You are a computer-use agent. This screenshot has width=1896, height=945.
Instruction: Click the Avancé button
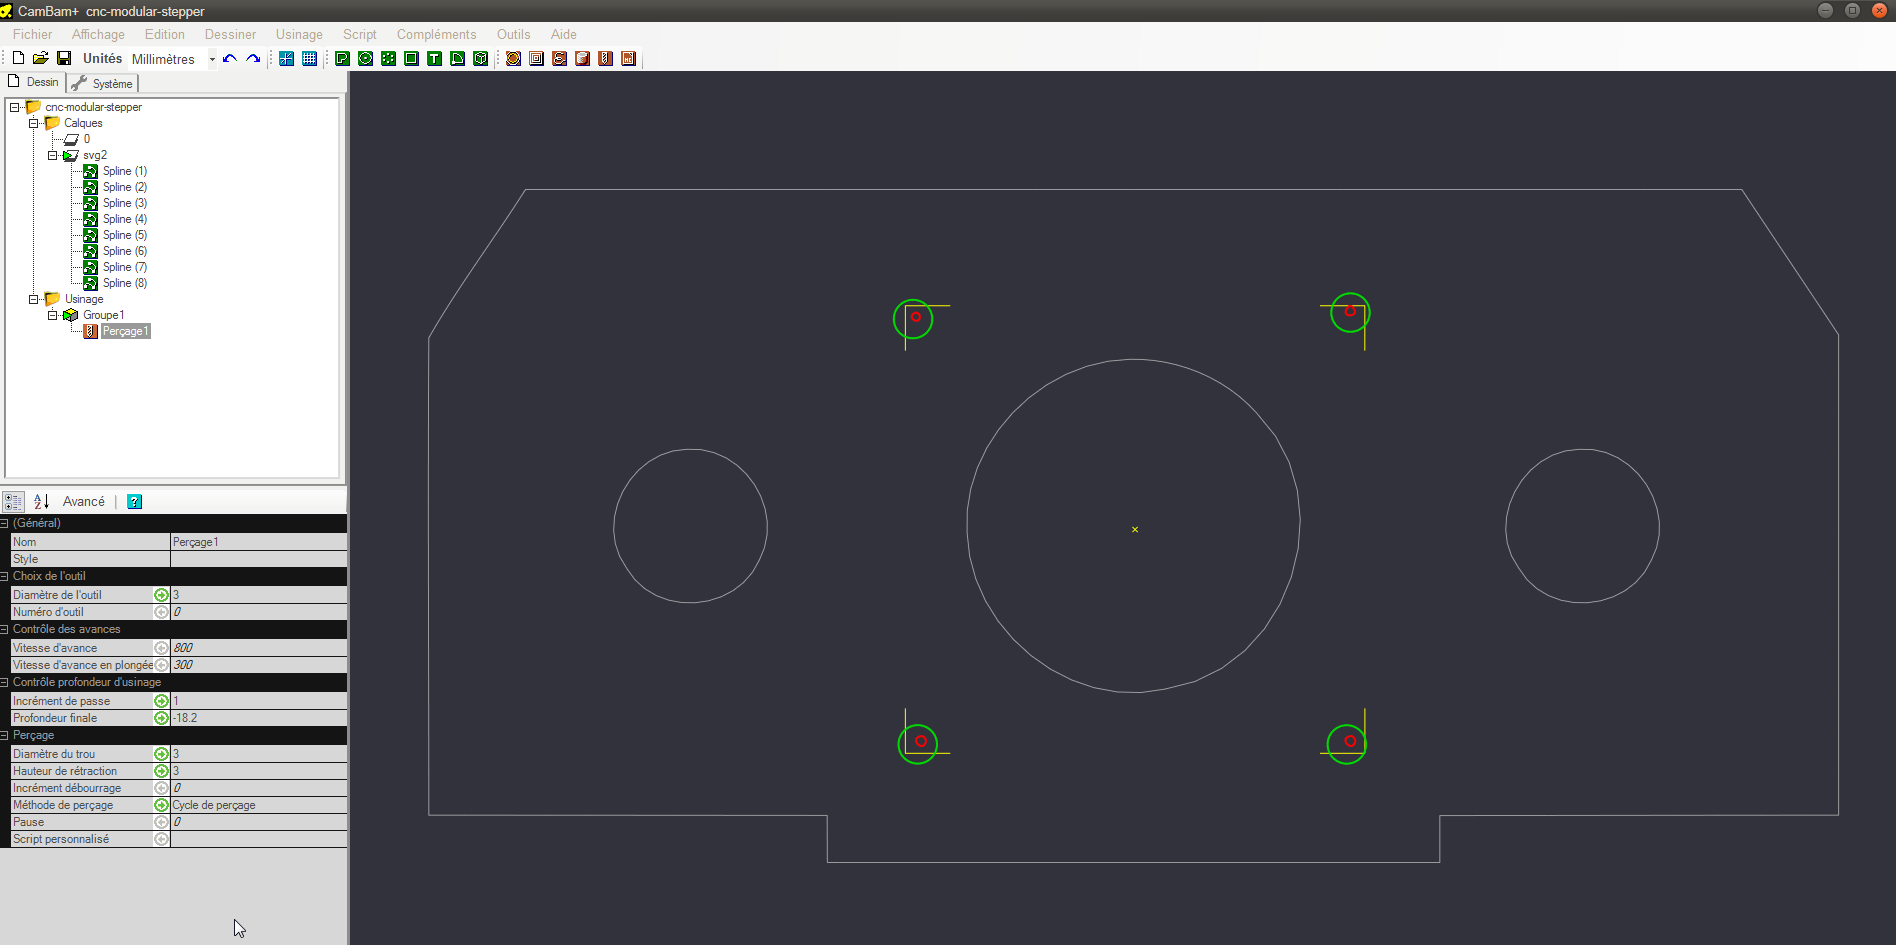click(x=84, y=501)
